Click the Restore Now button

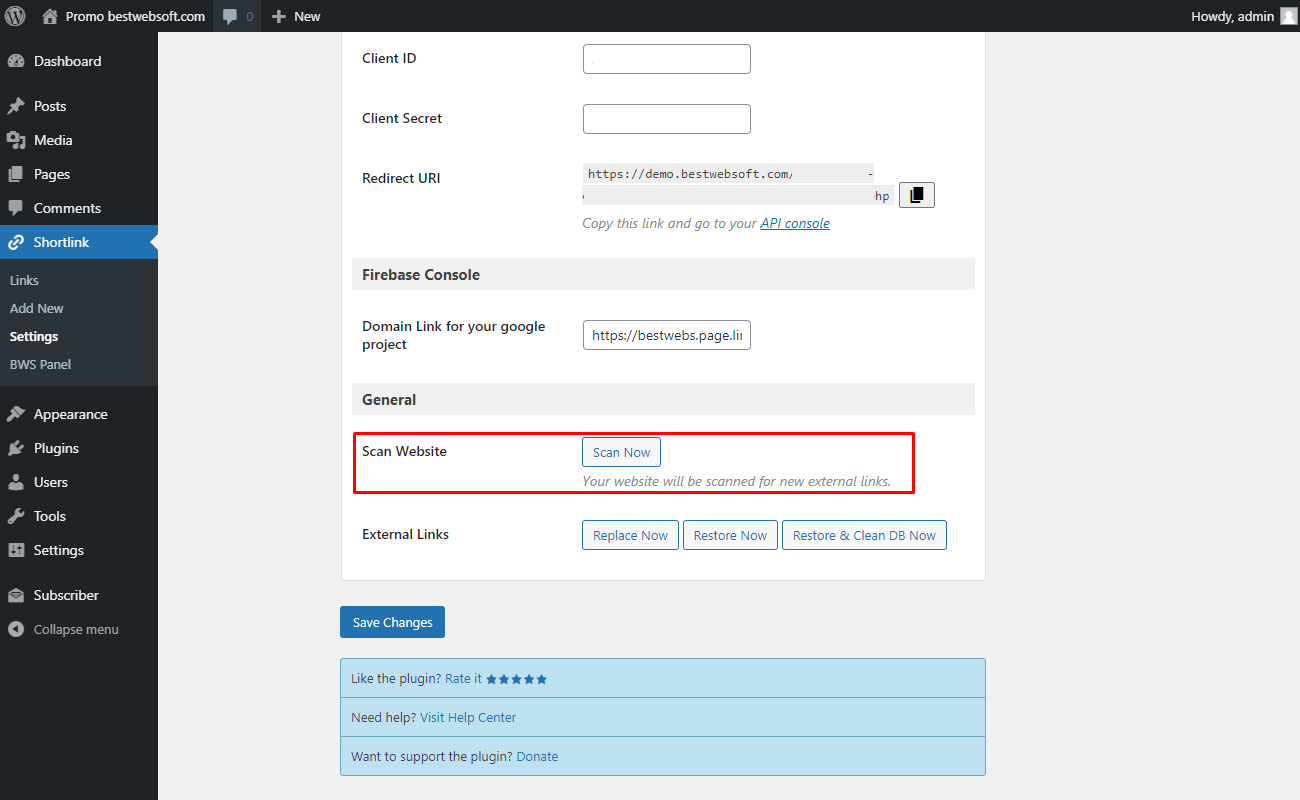pyautogui.click(x=730, y=535)
